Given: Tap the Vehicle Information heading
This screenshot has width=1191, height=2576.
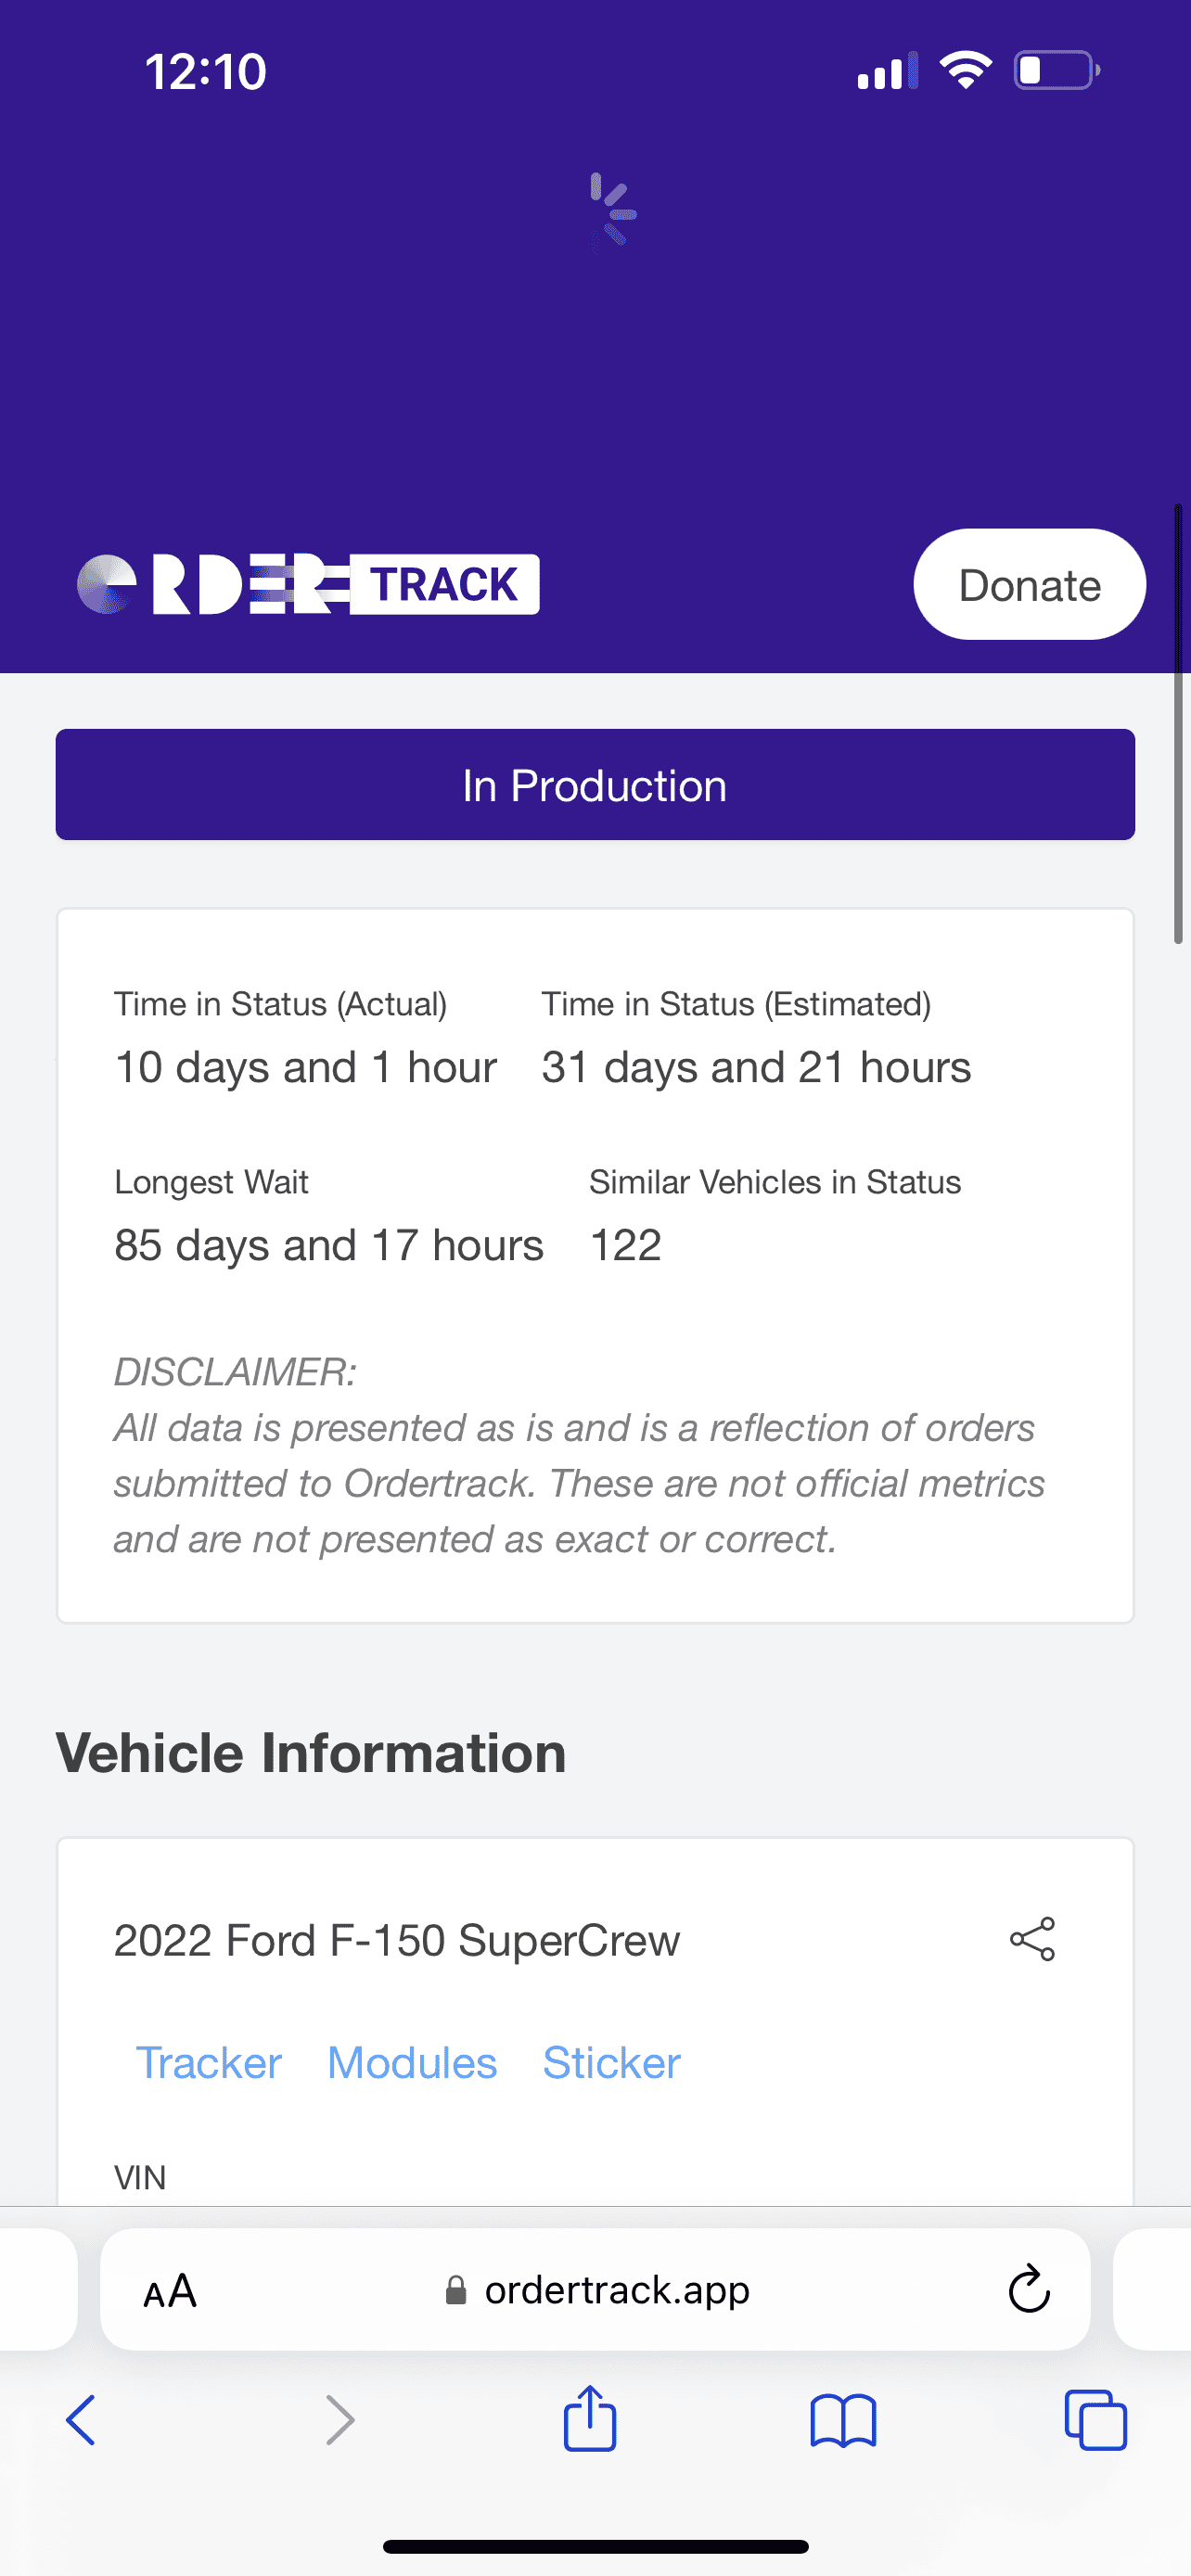Looking at the screenshot, I should (x=311, y=1753).
